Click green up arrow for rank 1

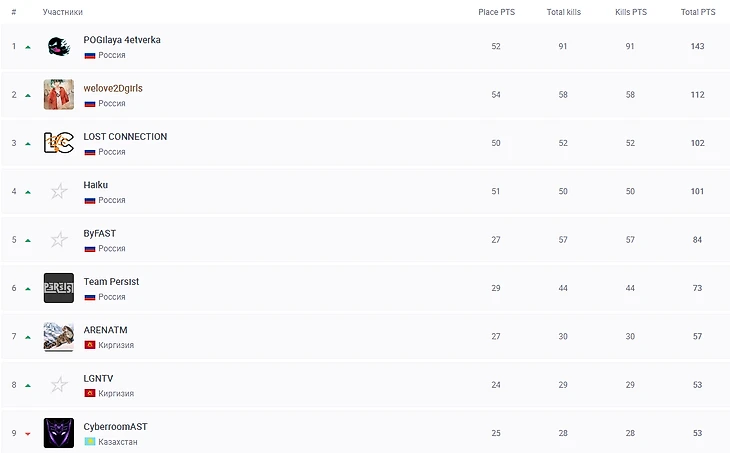click(28, 47)
